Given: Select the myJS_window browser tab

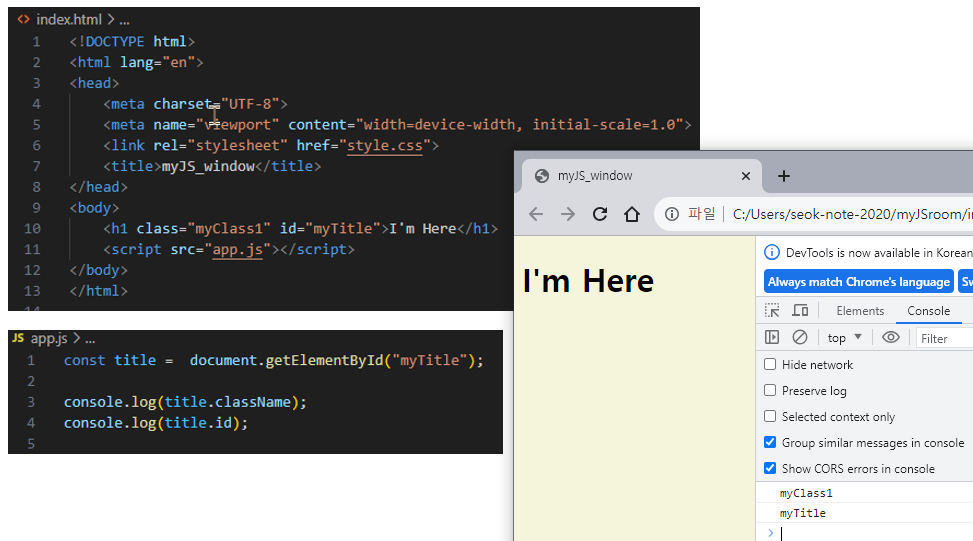Looking at the screenshot, I should 643,176.
